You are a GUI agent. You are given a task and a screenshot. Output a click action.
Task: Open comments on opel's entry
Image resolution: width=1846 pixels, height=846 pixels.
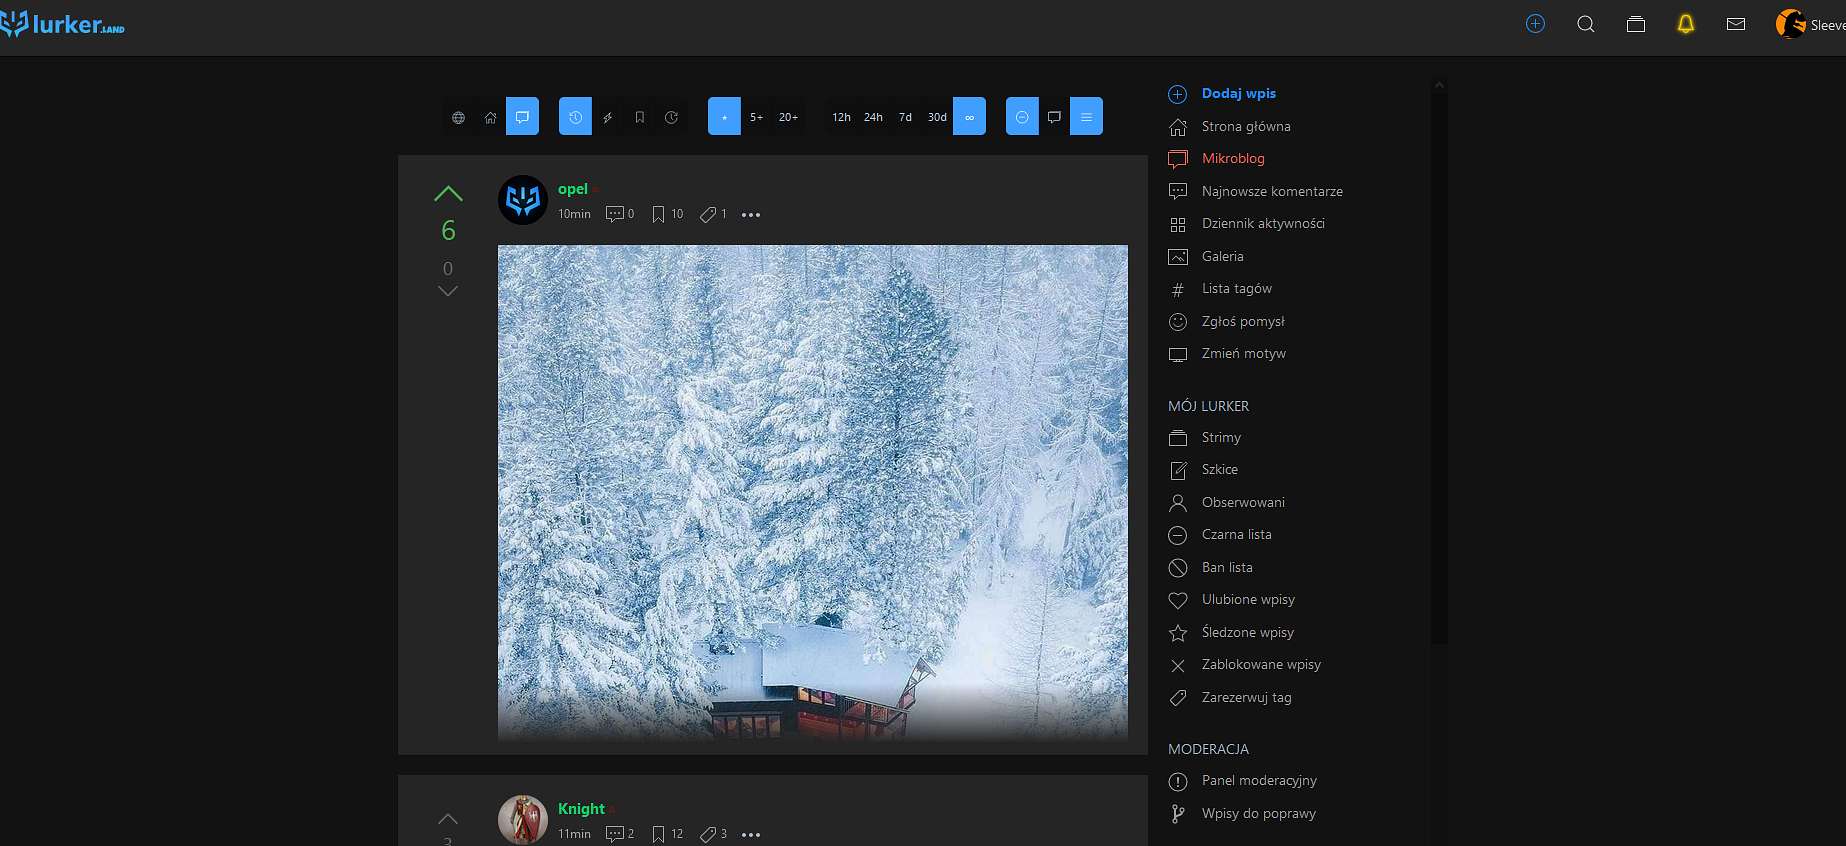pyautogui.click(x=620, y=214)
